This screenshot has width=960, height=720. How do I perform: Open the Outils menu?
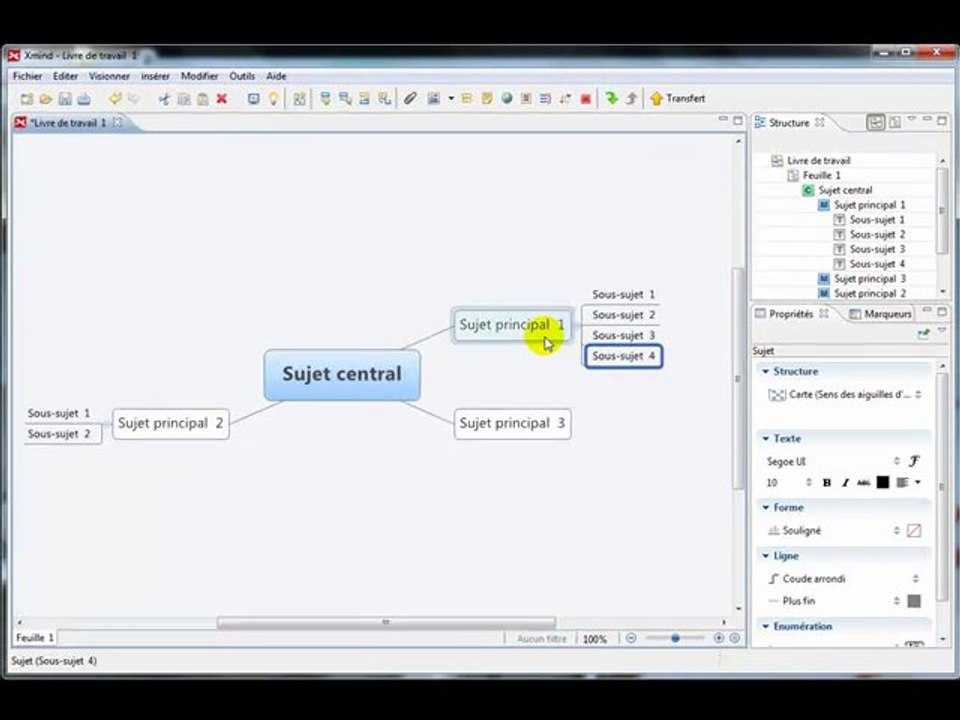[x=242, y=76]
